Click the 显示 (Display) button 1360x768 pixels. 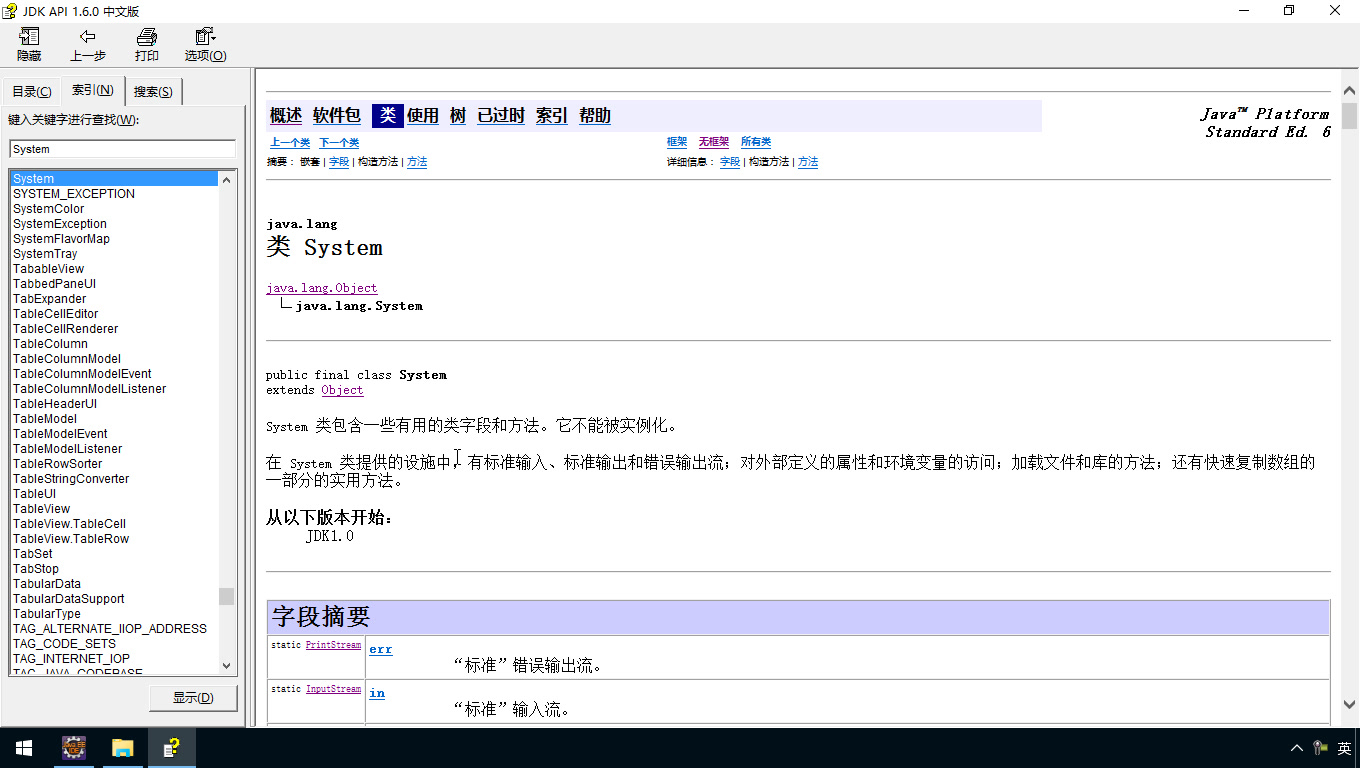193,697
